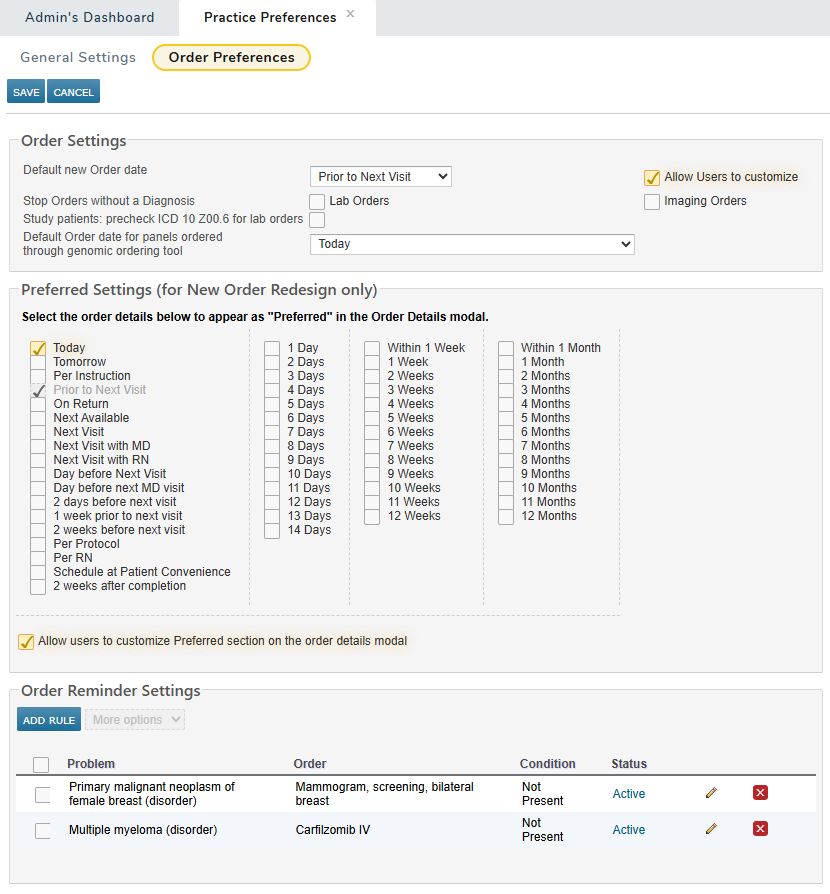Uncheck Allow users to customize Preferred section

point(25,641)
